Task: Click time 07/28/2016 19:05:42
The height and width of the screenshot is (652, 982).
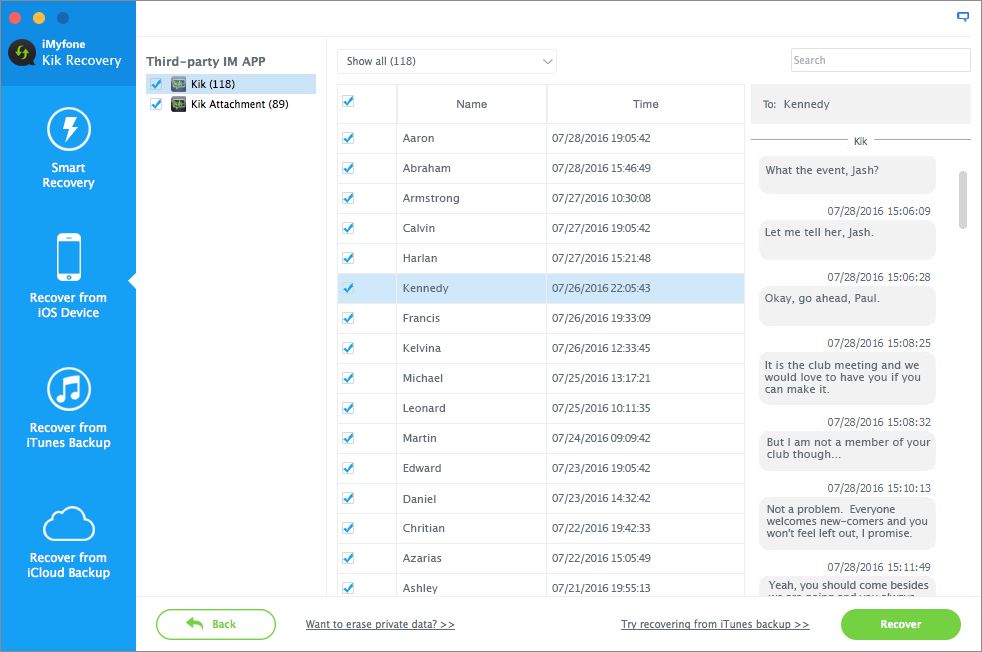Action: tap(601, 138)
